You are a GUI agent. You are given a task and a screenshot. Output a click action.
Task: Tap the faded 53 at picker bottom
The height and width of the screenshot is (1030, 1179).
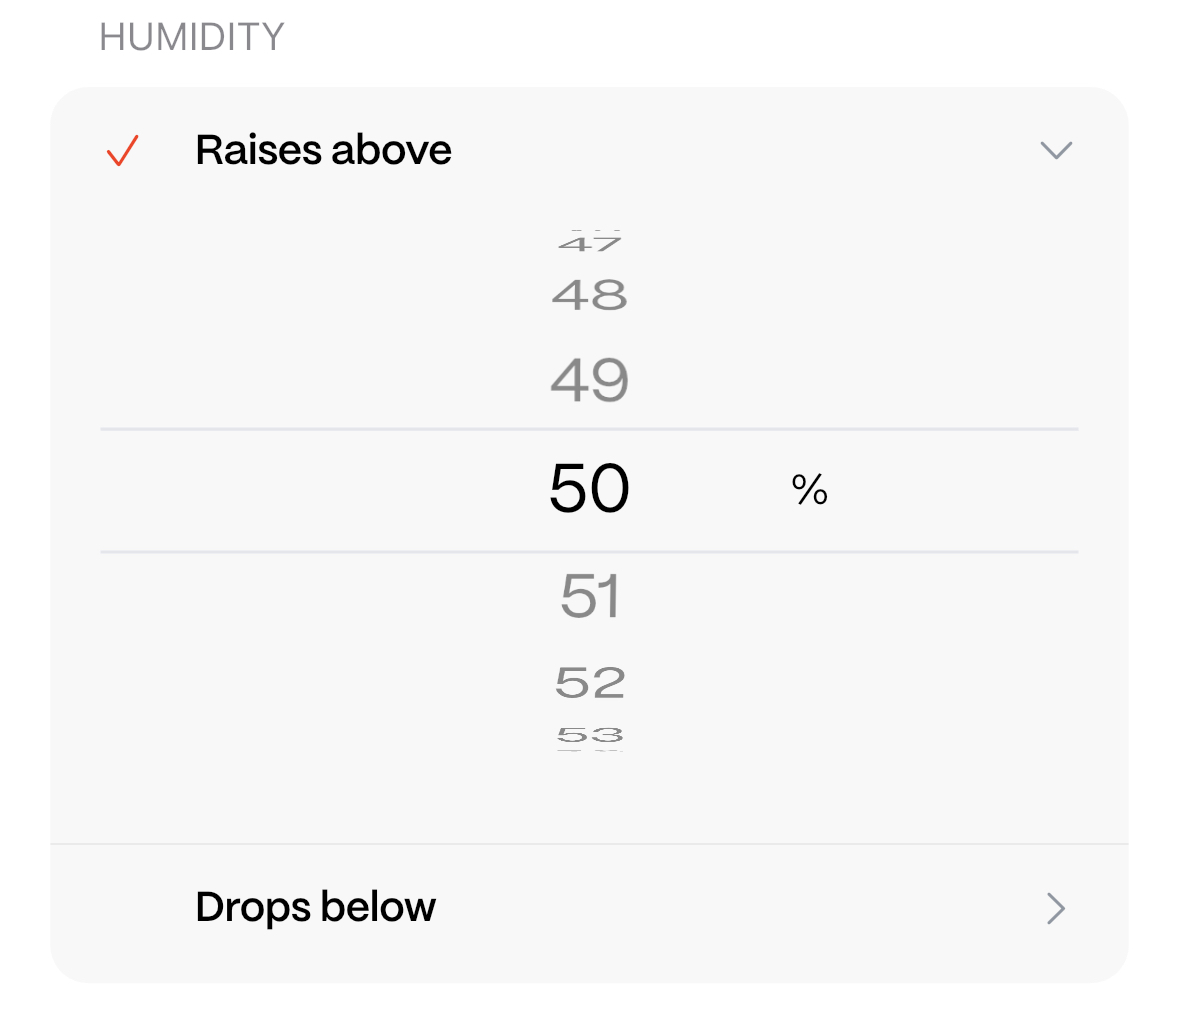[590, 736]
